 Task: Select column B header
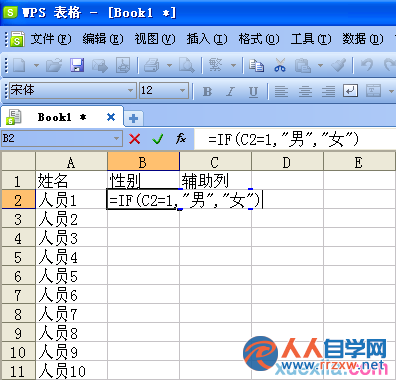143,162
